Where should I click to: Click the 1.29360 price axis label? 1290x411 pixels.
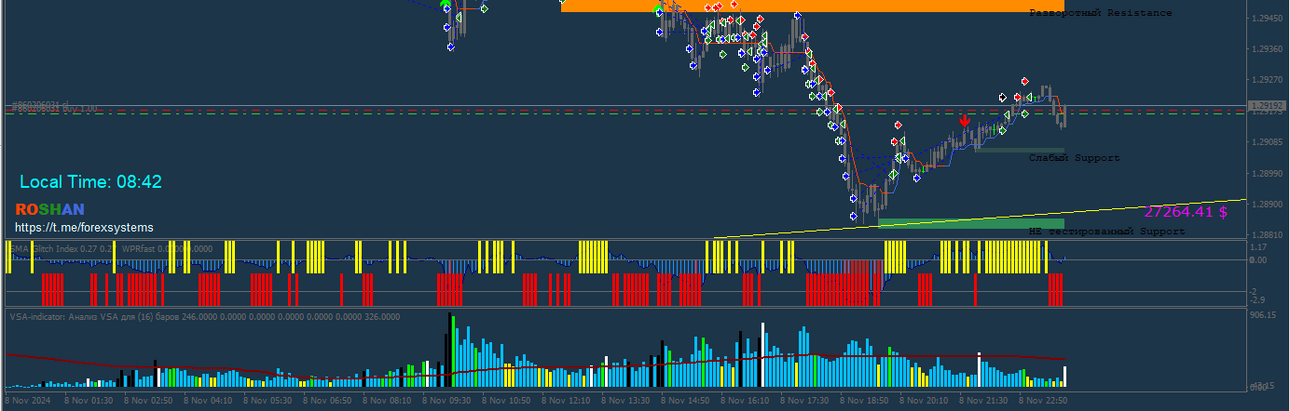[1267, 49]
